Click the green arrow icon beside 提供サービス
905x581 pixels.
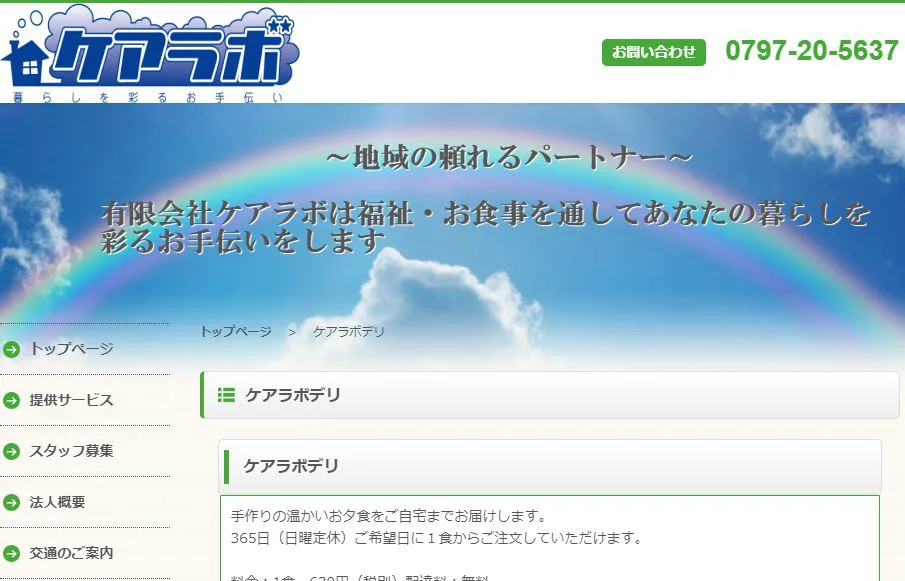pyautogui.click(x=12, y=400)
